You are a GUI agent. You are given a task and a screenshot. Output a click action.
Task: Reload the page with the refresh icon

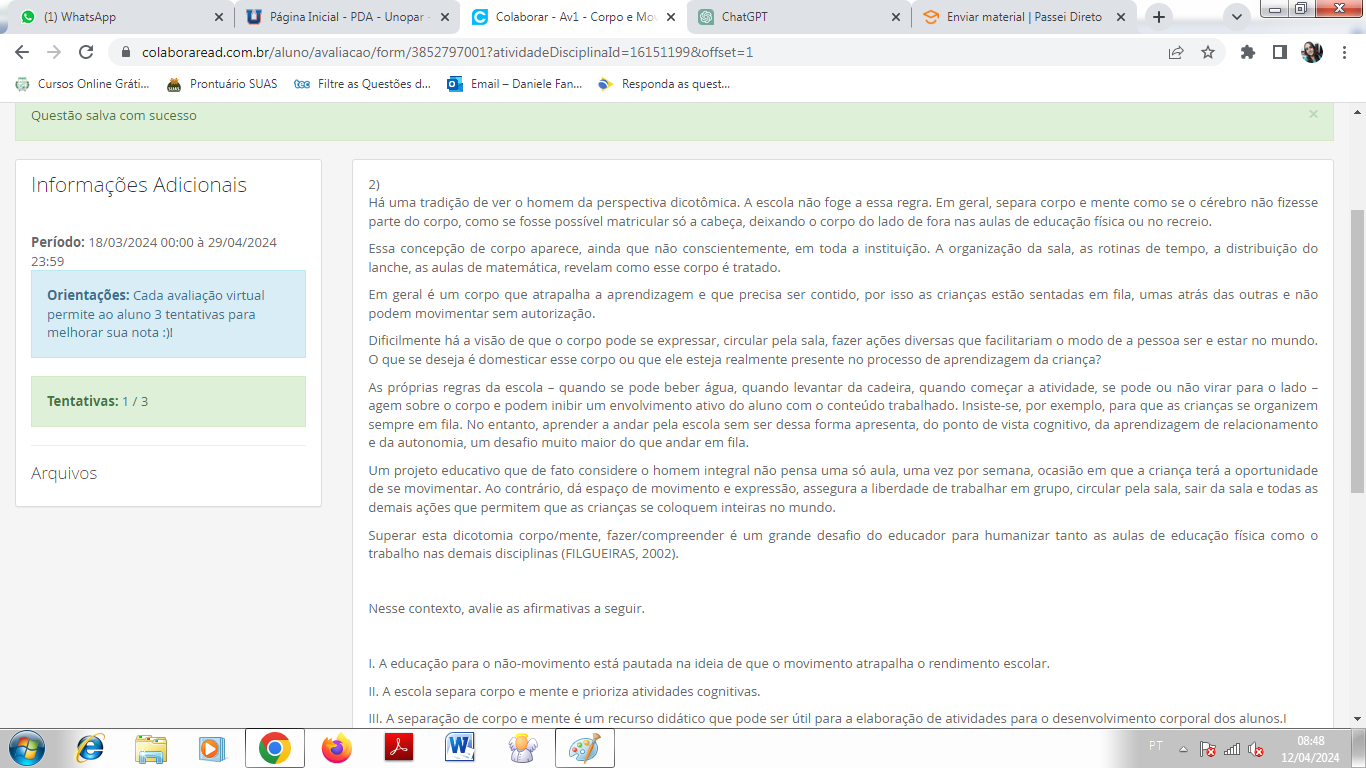point(86,52)
